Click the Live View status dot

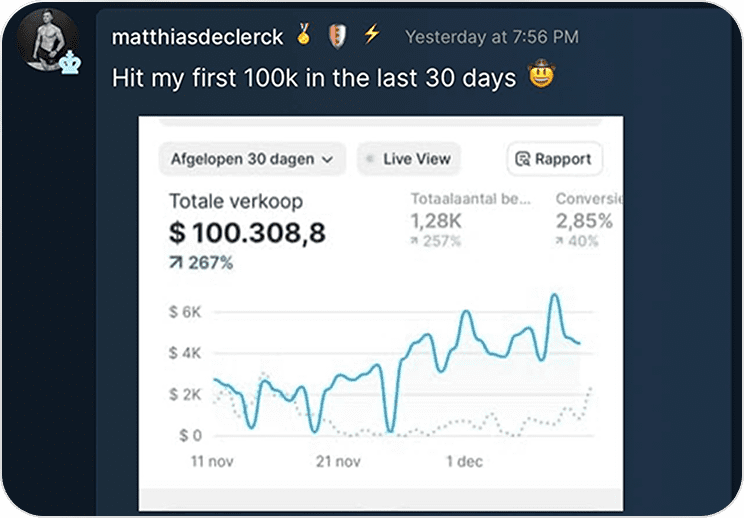(372, 159)
